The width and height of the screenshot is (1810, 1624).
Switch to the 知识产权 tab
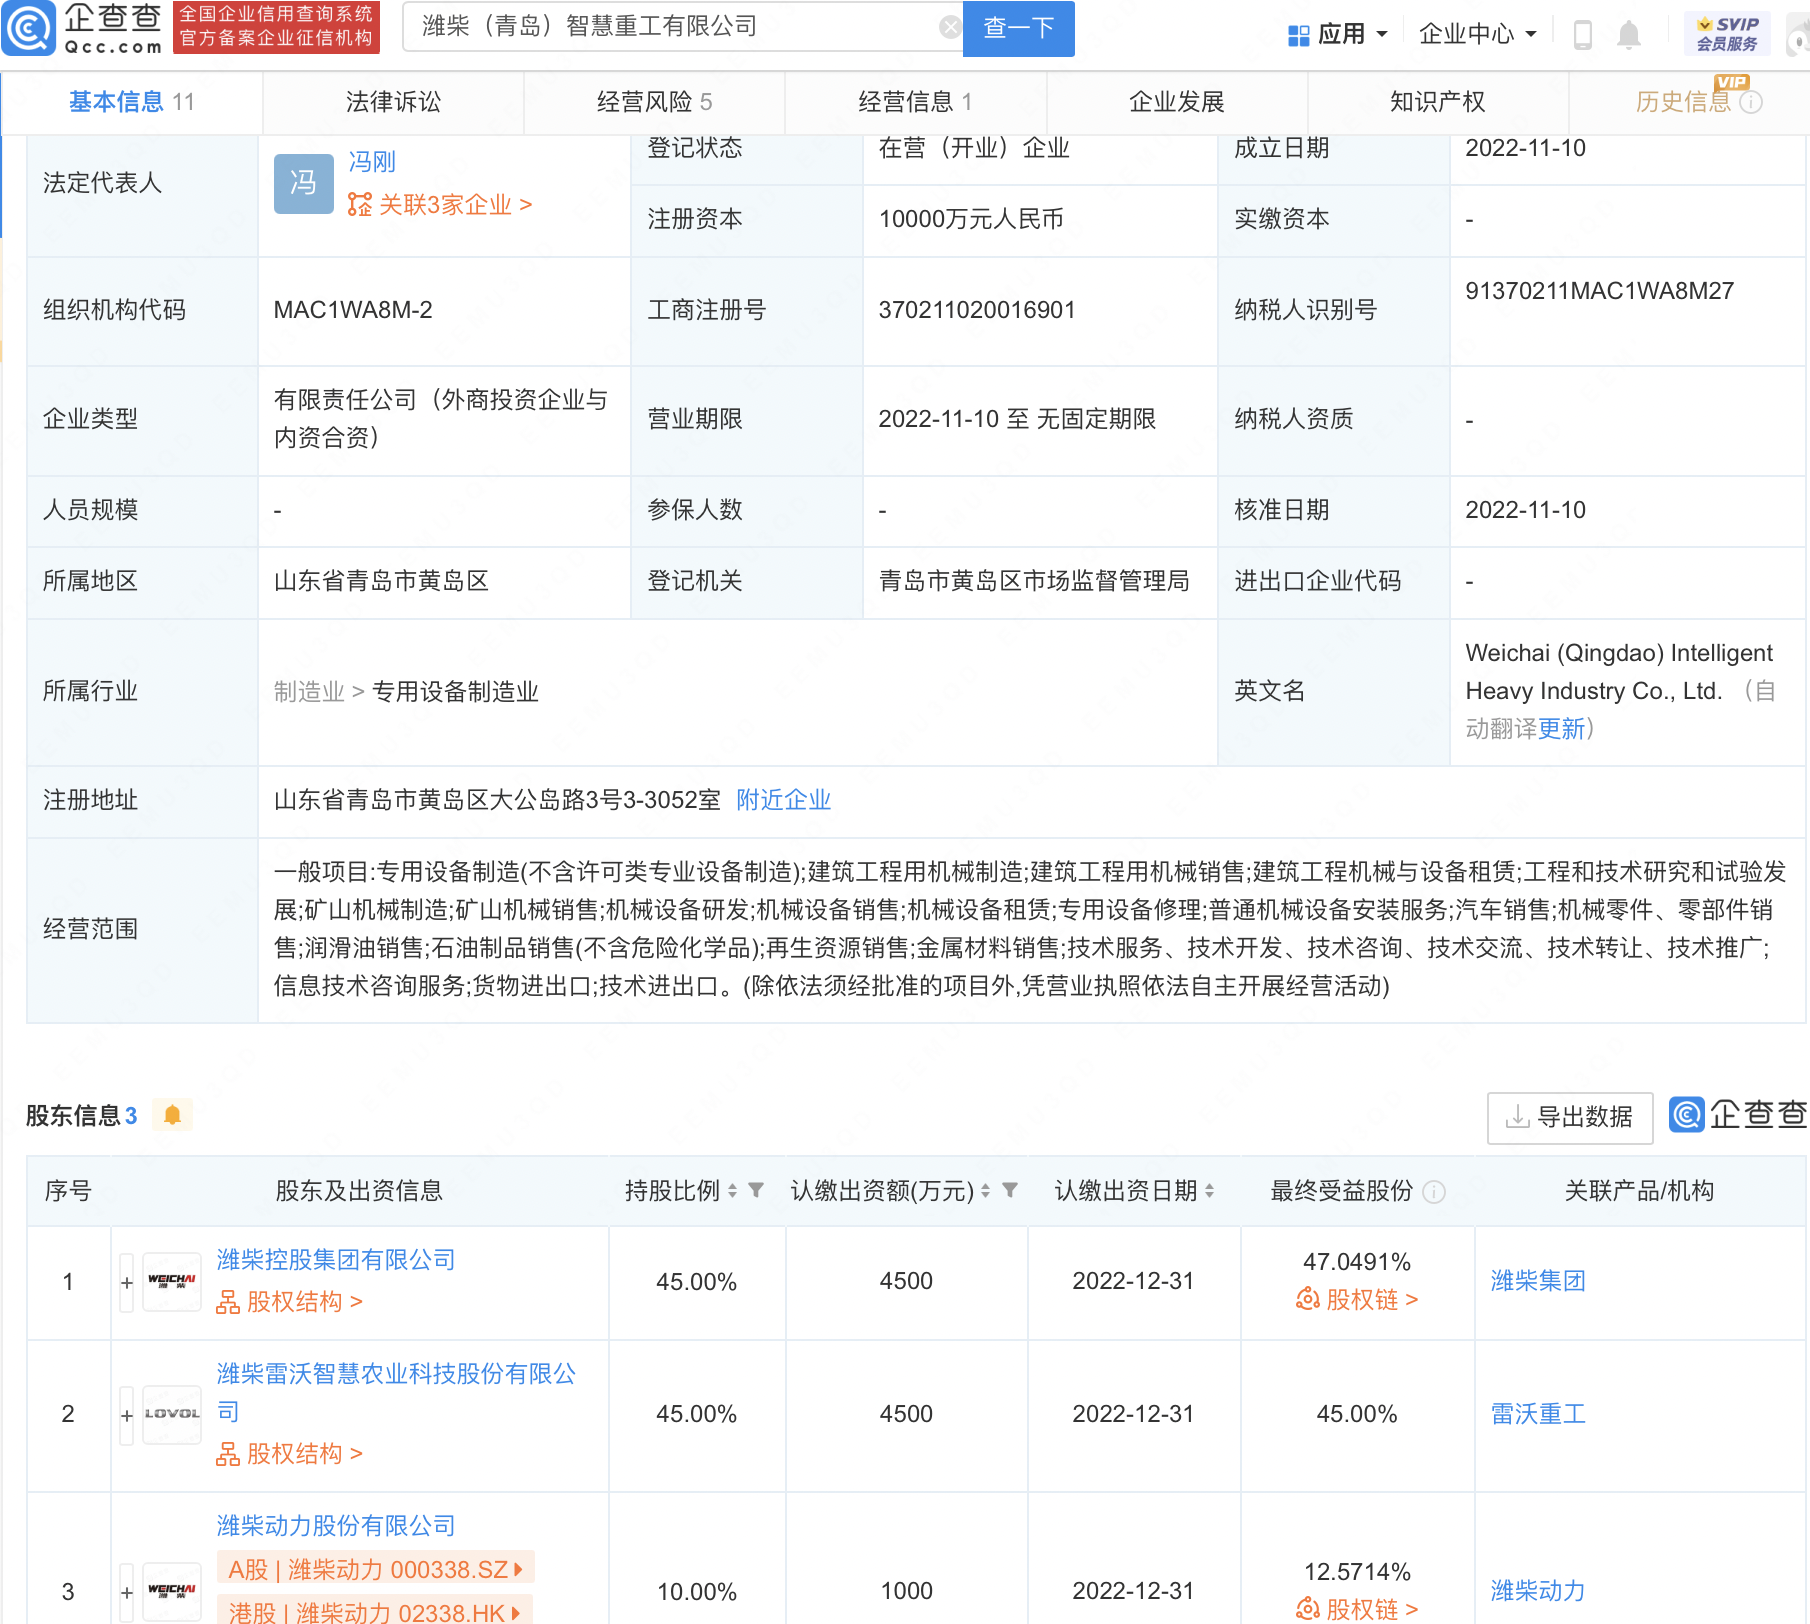1437,102
